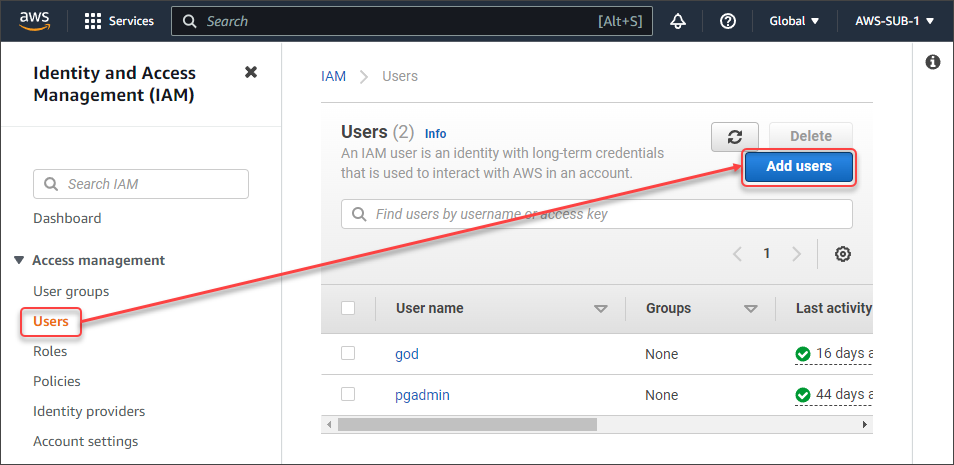954x465 pixels.
Task: Open the pgadmin user link
Action: pyautogui.click(x=422, y=395)
